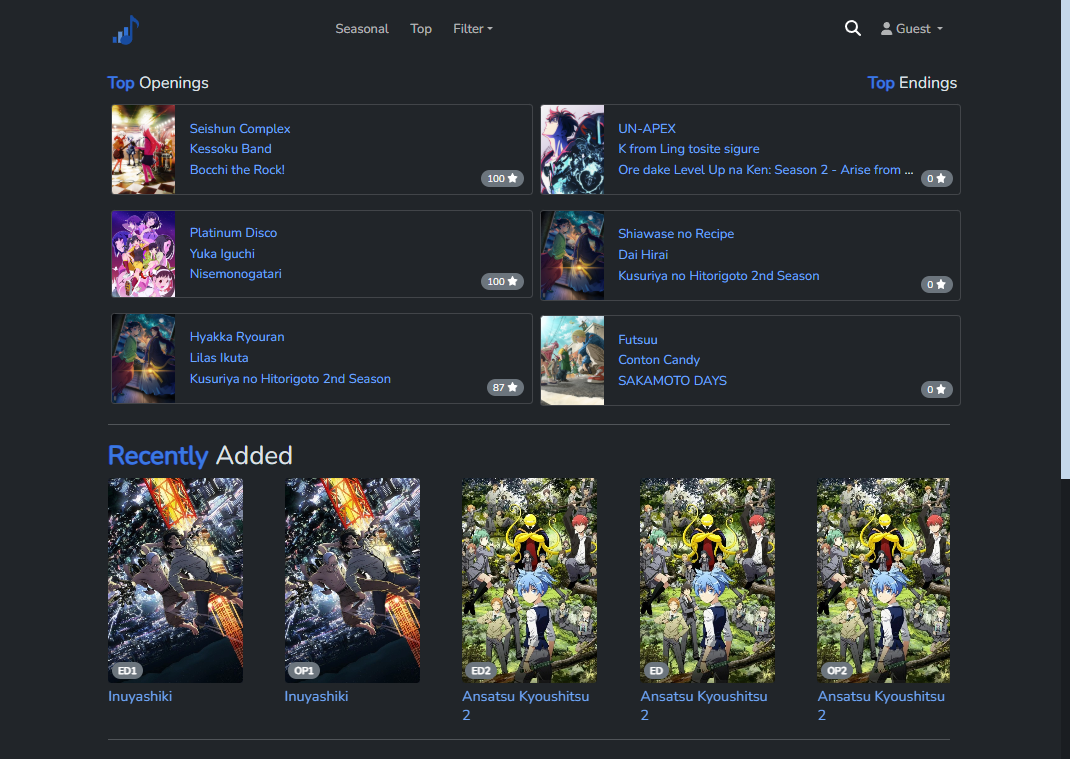Image resolution: width=1070 pixels, height=759 pixels.
Task: Expand the Filter dropdown menu
Action: 472,29
